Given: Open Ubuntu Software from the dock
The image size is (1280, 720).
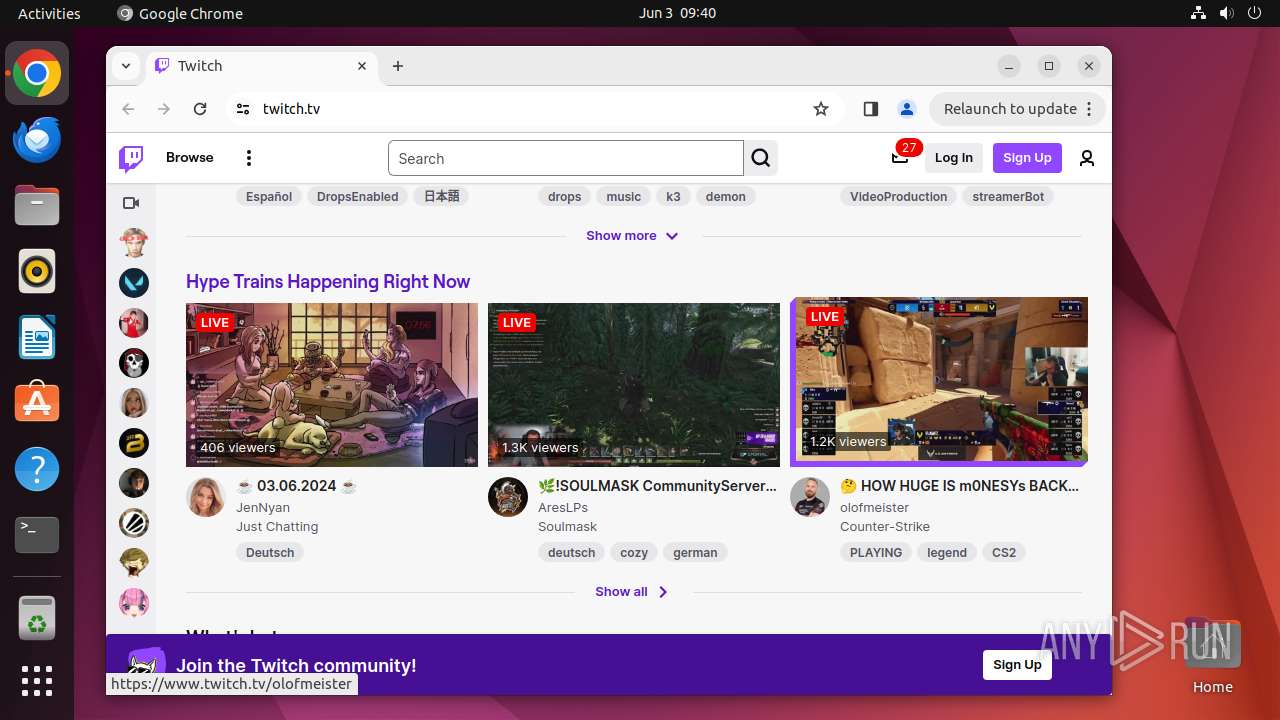Looking at the screenshot, I should [37, 403].
